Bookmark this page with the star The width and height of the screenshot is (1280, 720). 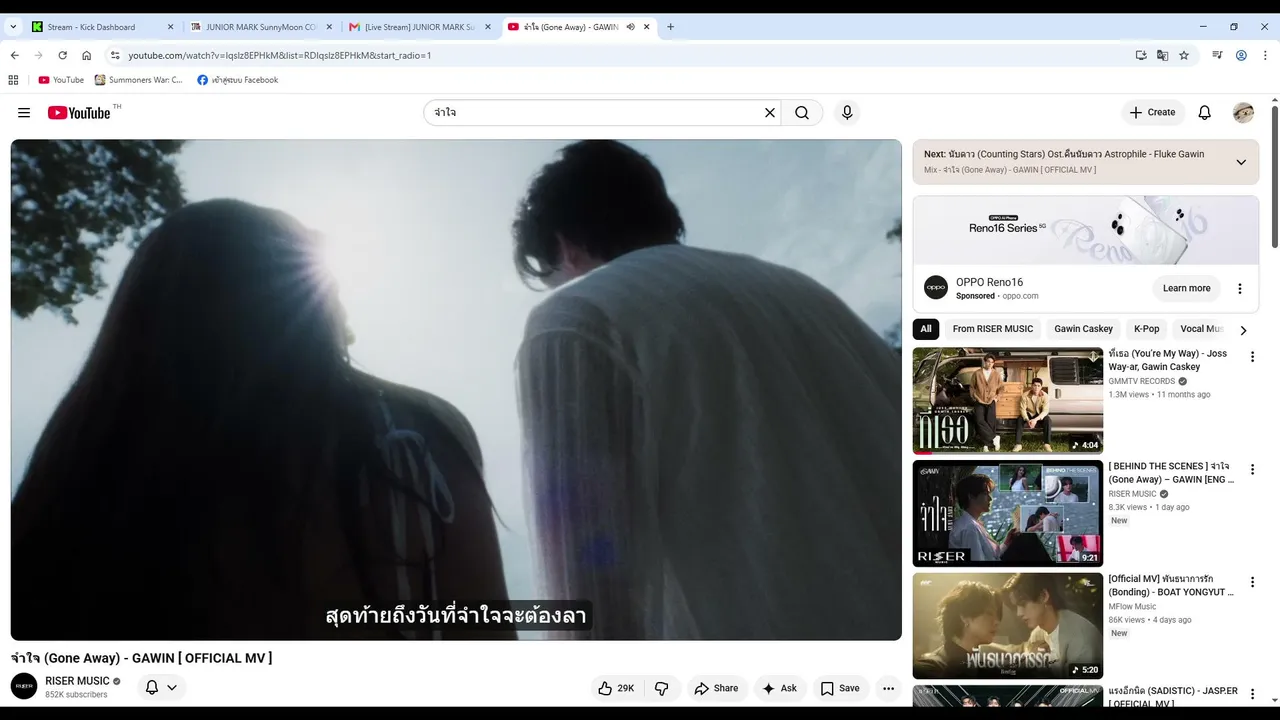(1184, 55)
